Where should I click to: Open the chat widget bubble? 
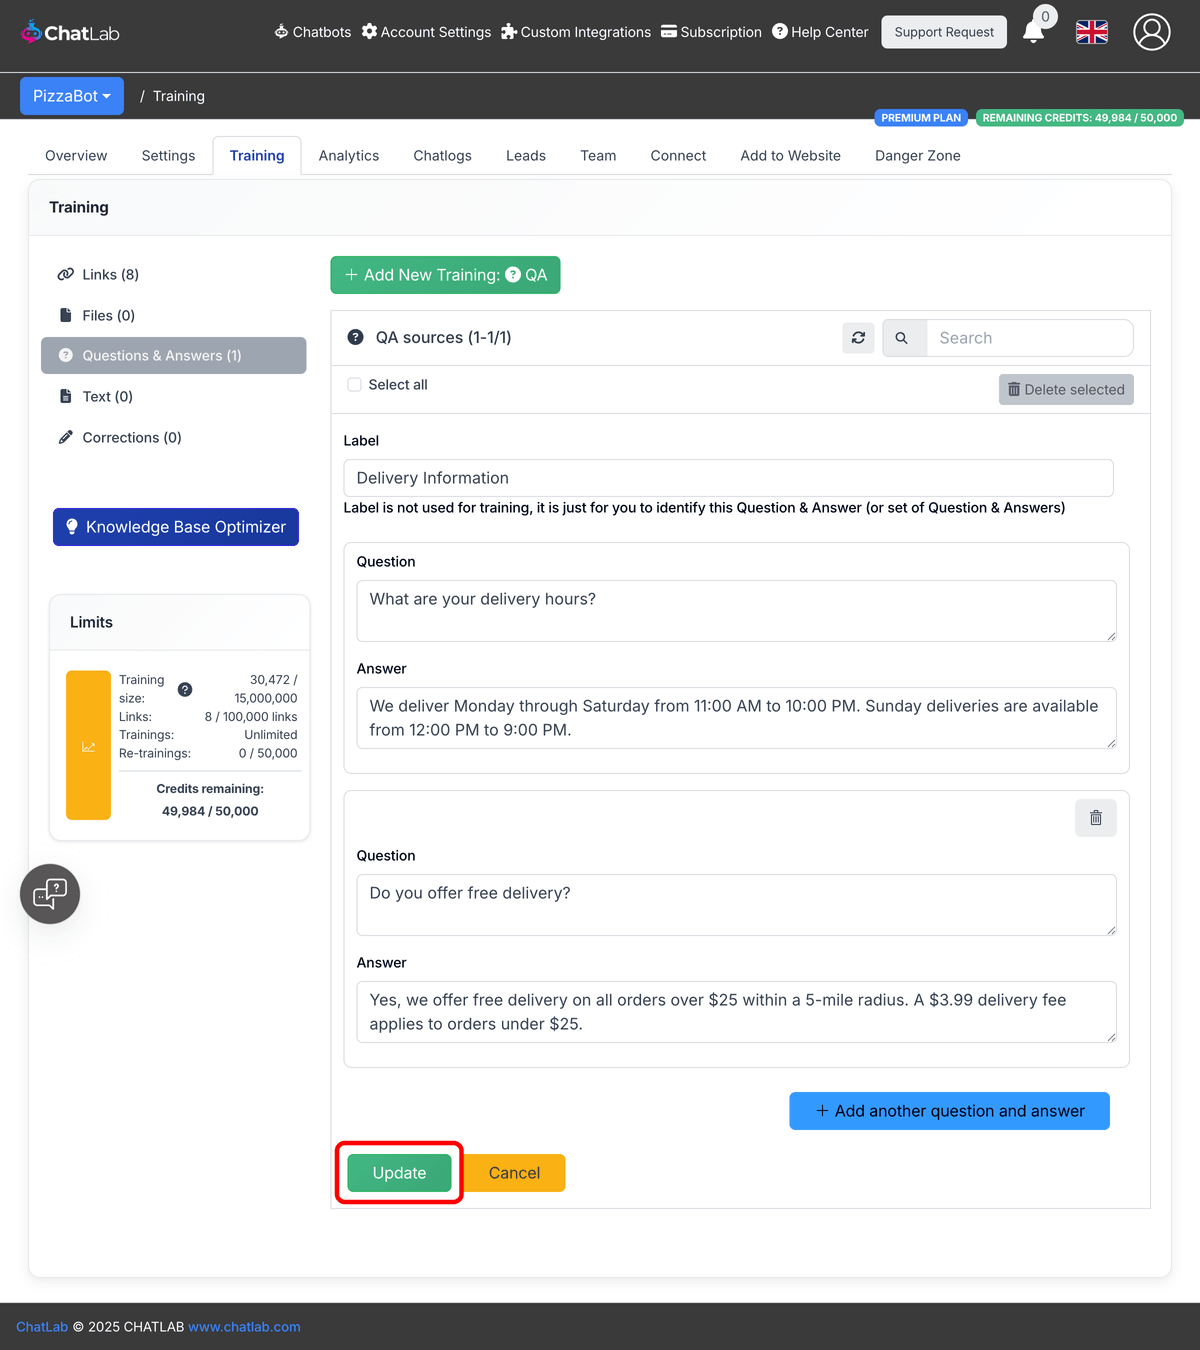(x=49, y=893)
